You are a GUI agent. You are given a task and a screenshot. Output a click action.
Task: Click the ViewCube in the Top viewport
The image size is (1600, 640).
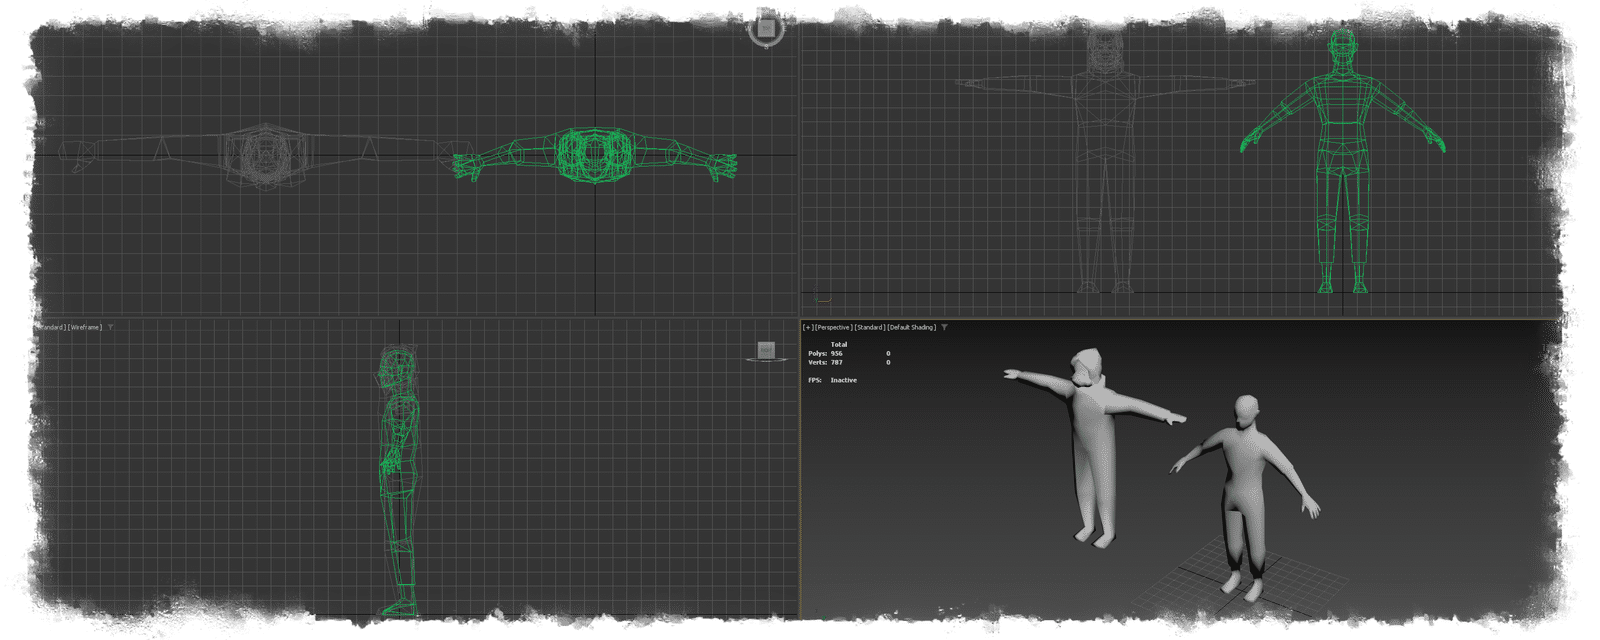(x=766, y=29)
